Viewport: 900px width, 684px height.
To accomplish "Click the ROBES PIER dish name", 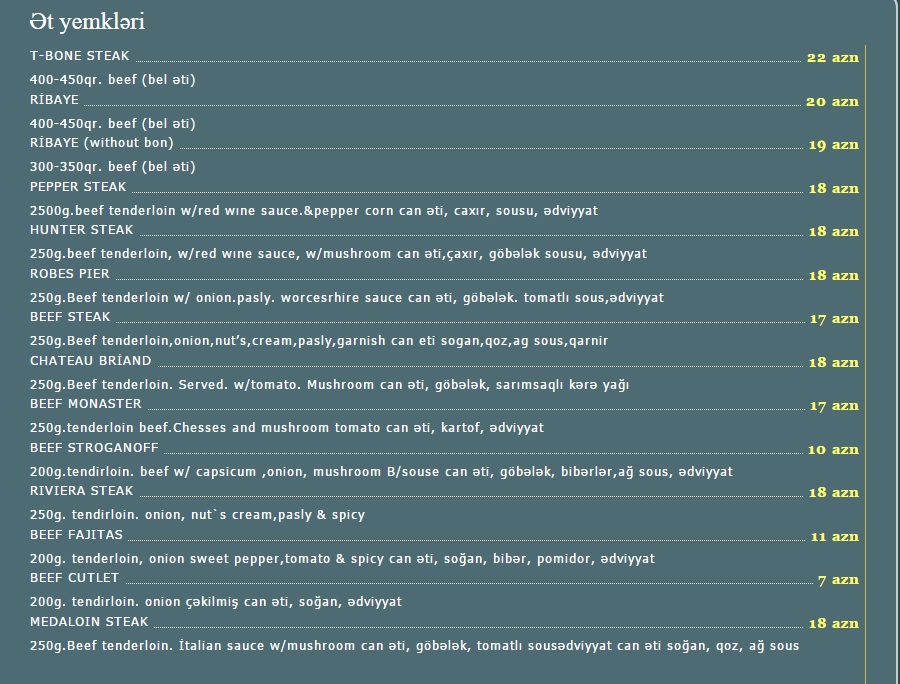I will (69, 274).
